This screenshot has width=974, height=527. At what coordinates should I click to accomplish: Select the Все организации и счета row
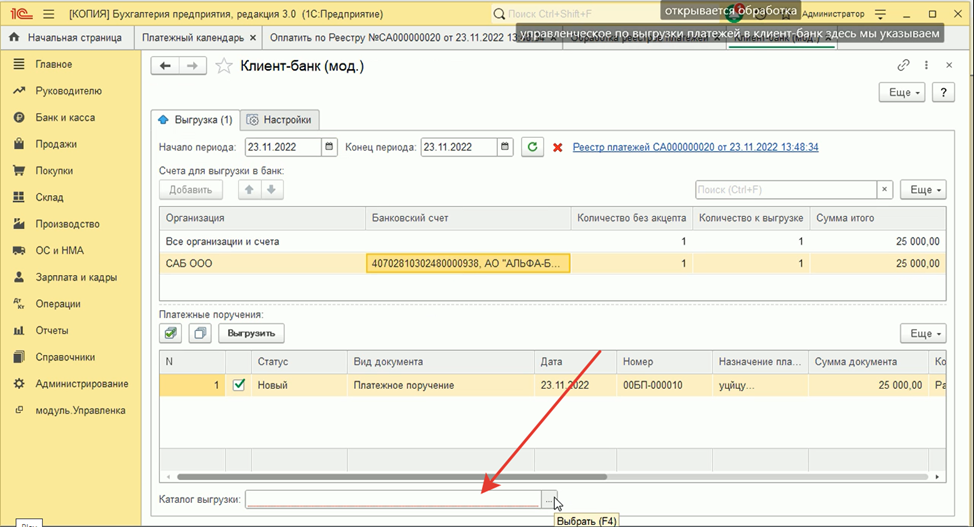[552, 241]
